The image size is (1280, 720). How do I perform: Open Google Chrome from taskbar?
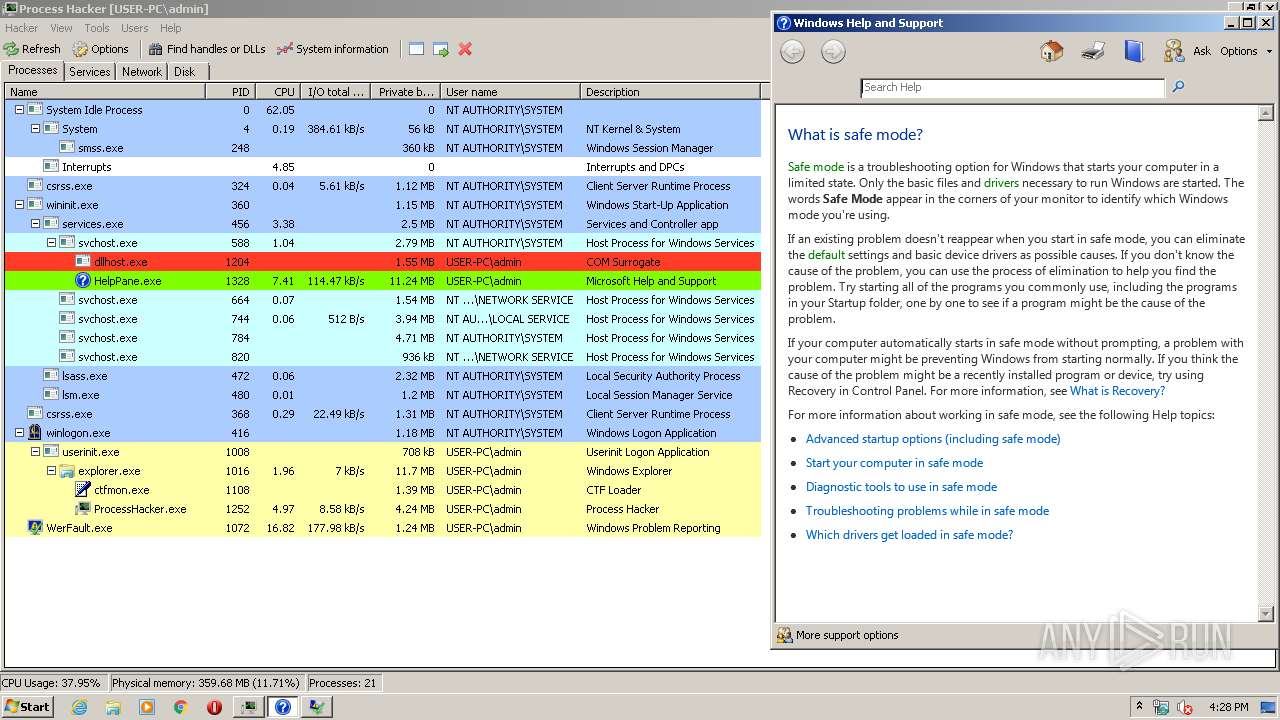click(181, 707)
